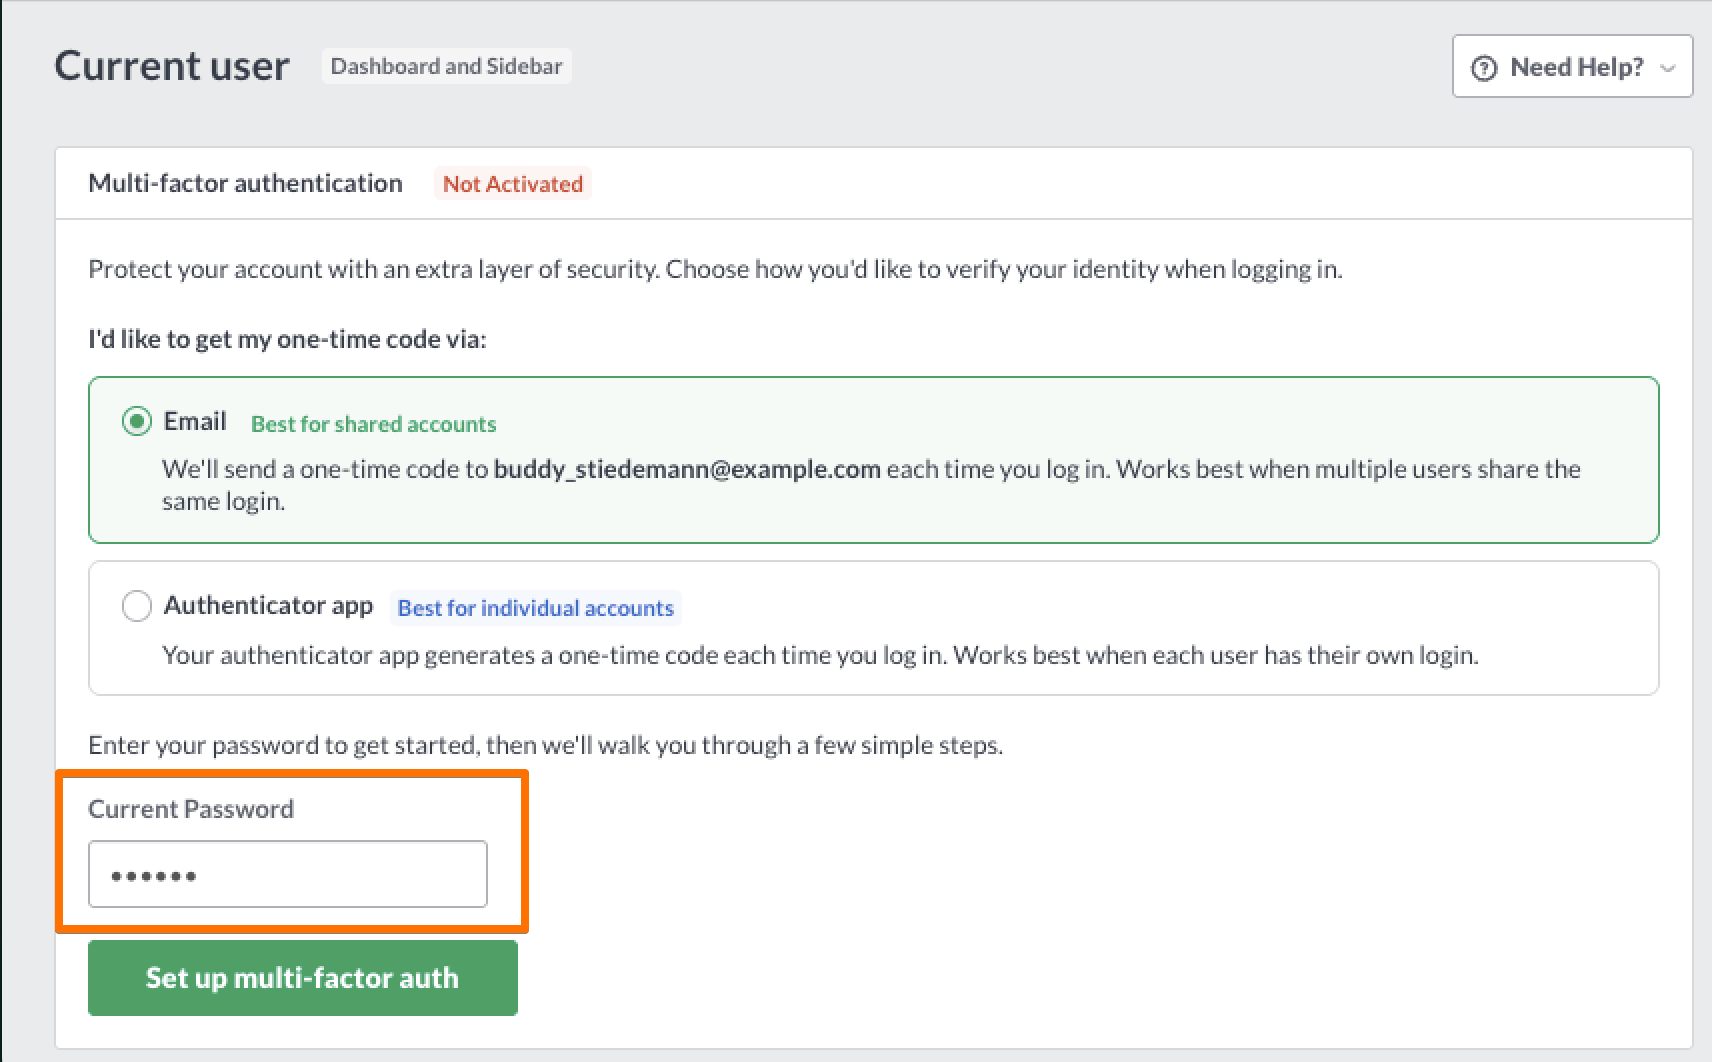Expand the Need Help? dropdown chevron

1667,68
